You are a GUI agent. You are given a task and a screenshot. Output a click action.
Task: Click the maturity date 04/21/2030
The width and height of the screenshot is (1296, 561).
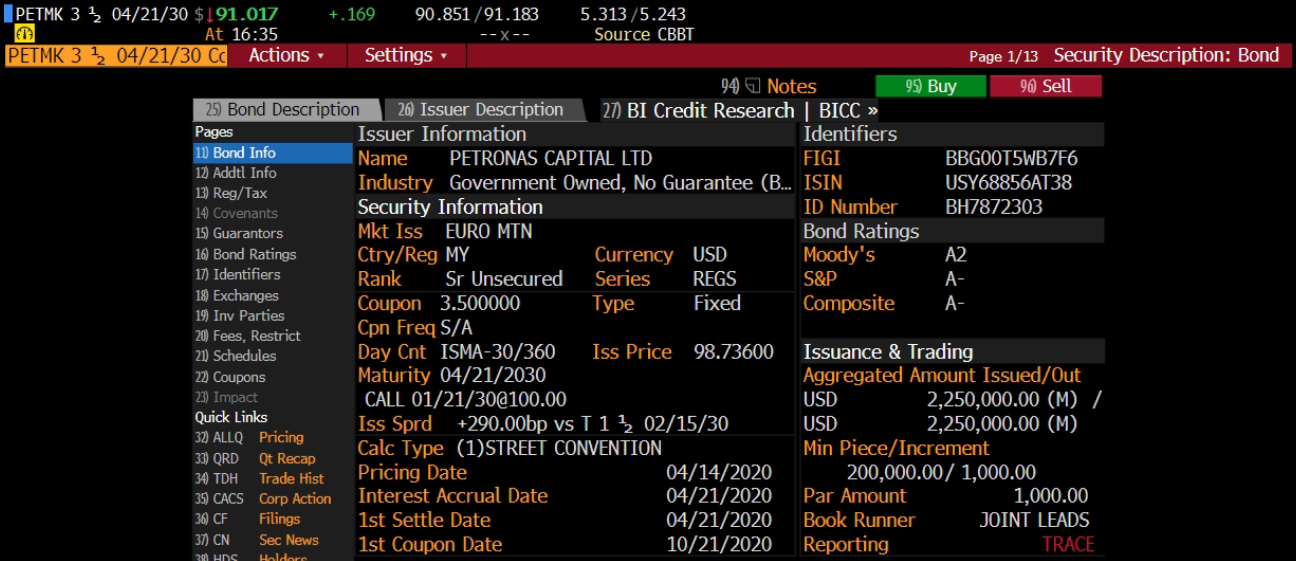(493, 376)
